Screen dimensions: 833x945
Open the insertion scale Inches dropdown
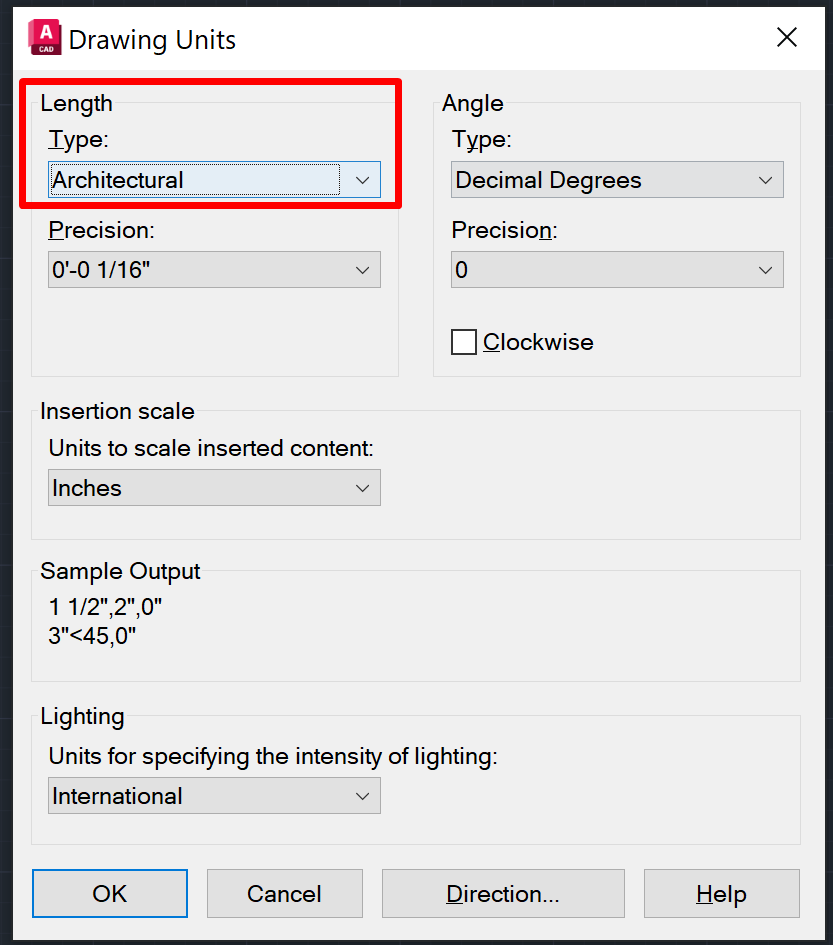(x=215, y=488)
